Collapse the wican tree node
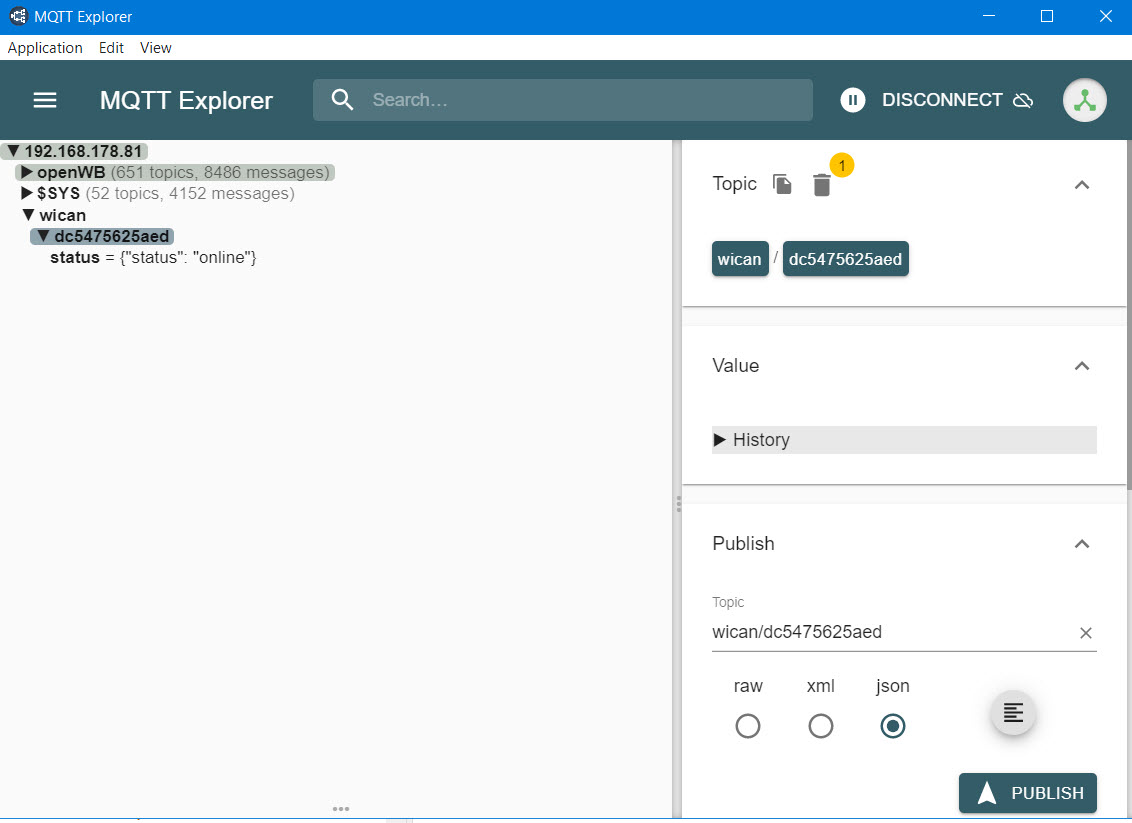Viewport: 1132px width, 823px height. point(28,214)
